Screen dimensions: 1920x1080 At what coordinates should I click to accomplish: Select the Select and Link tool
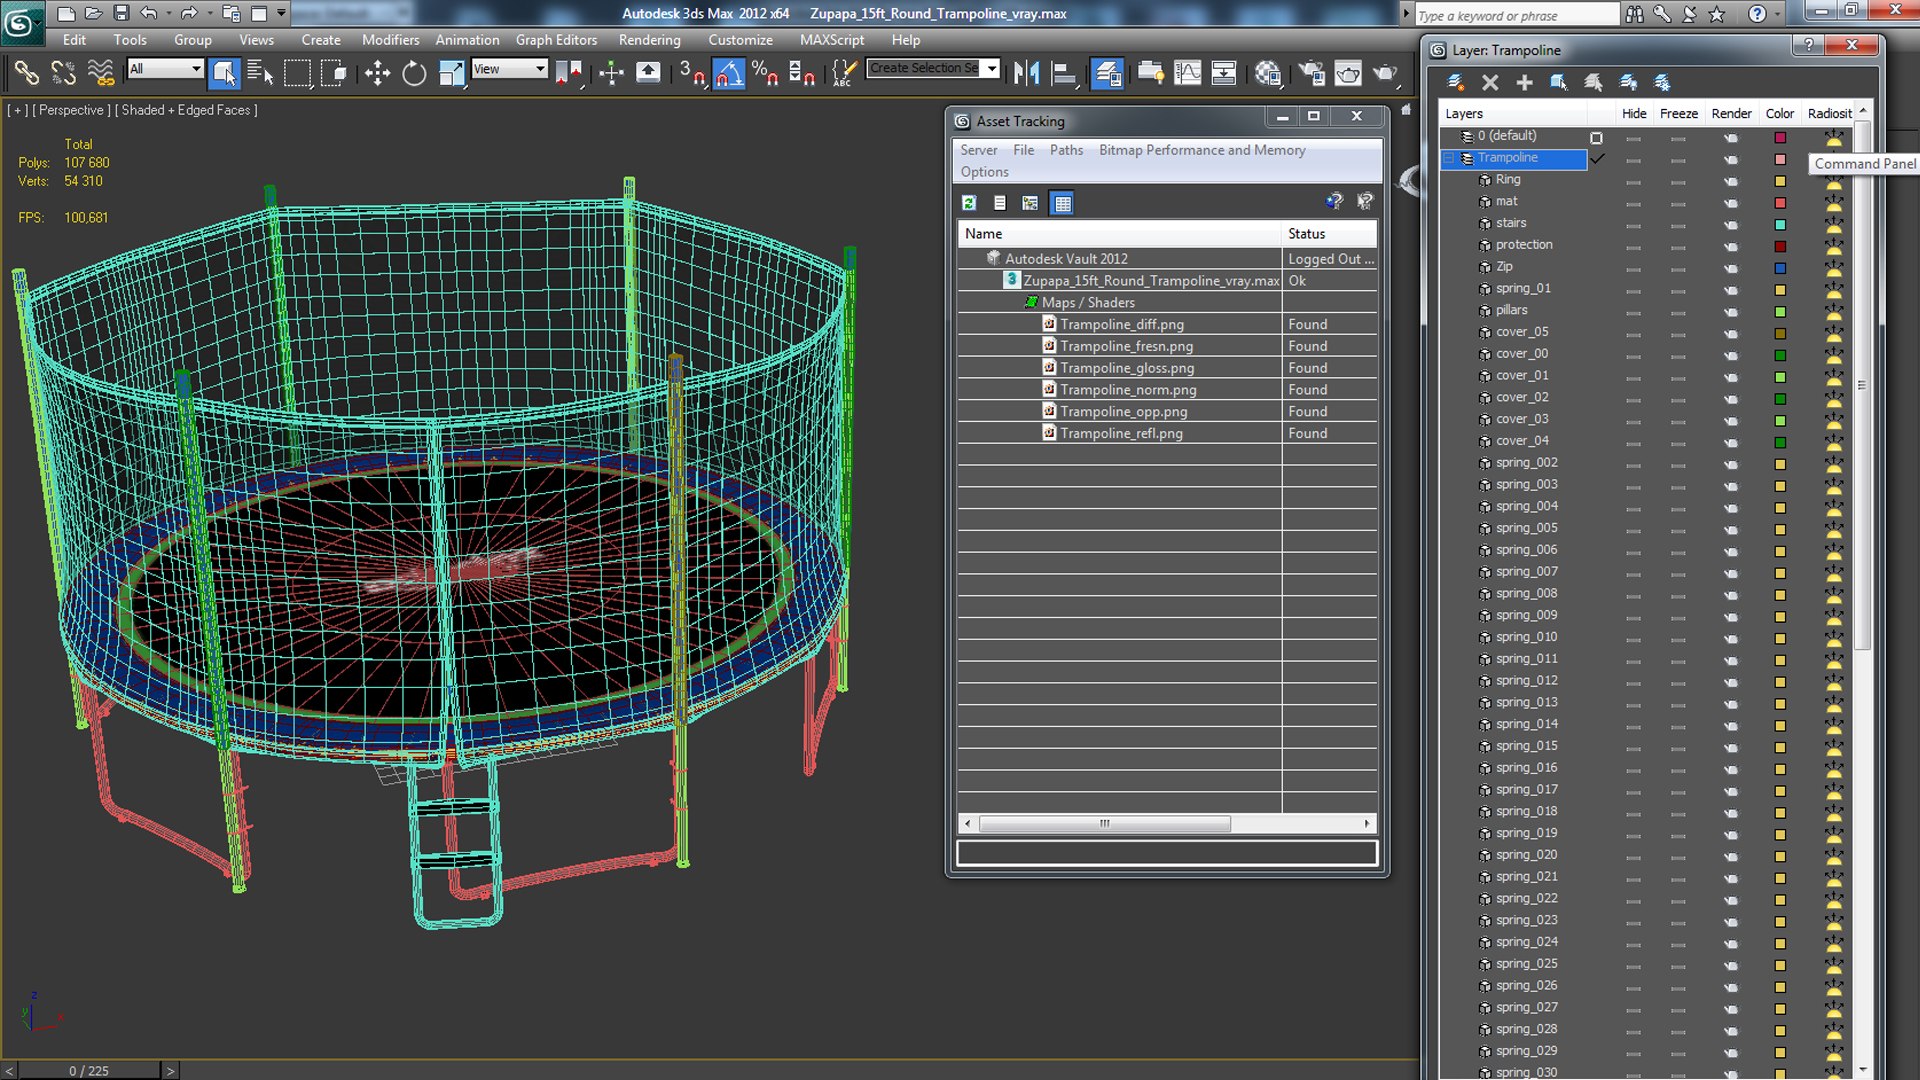click(x=26, y=73)
